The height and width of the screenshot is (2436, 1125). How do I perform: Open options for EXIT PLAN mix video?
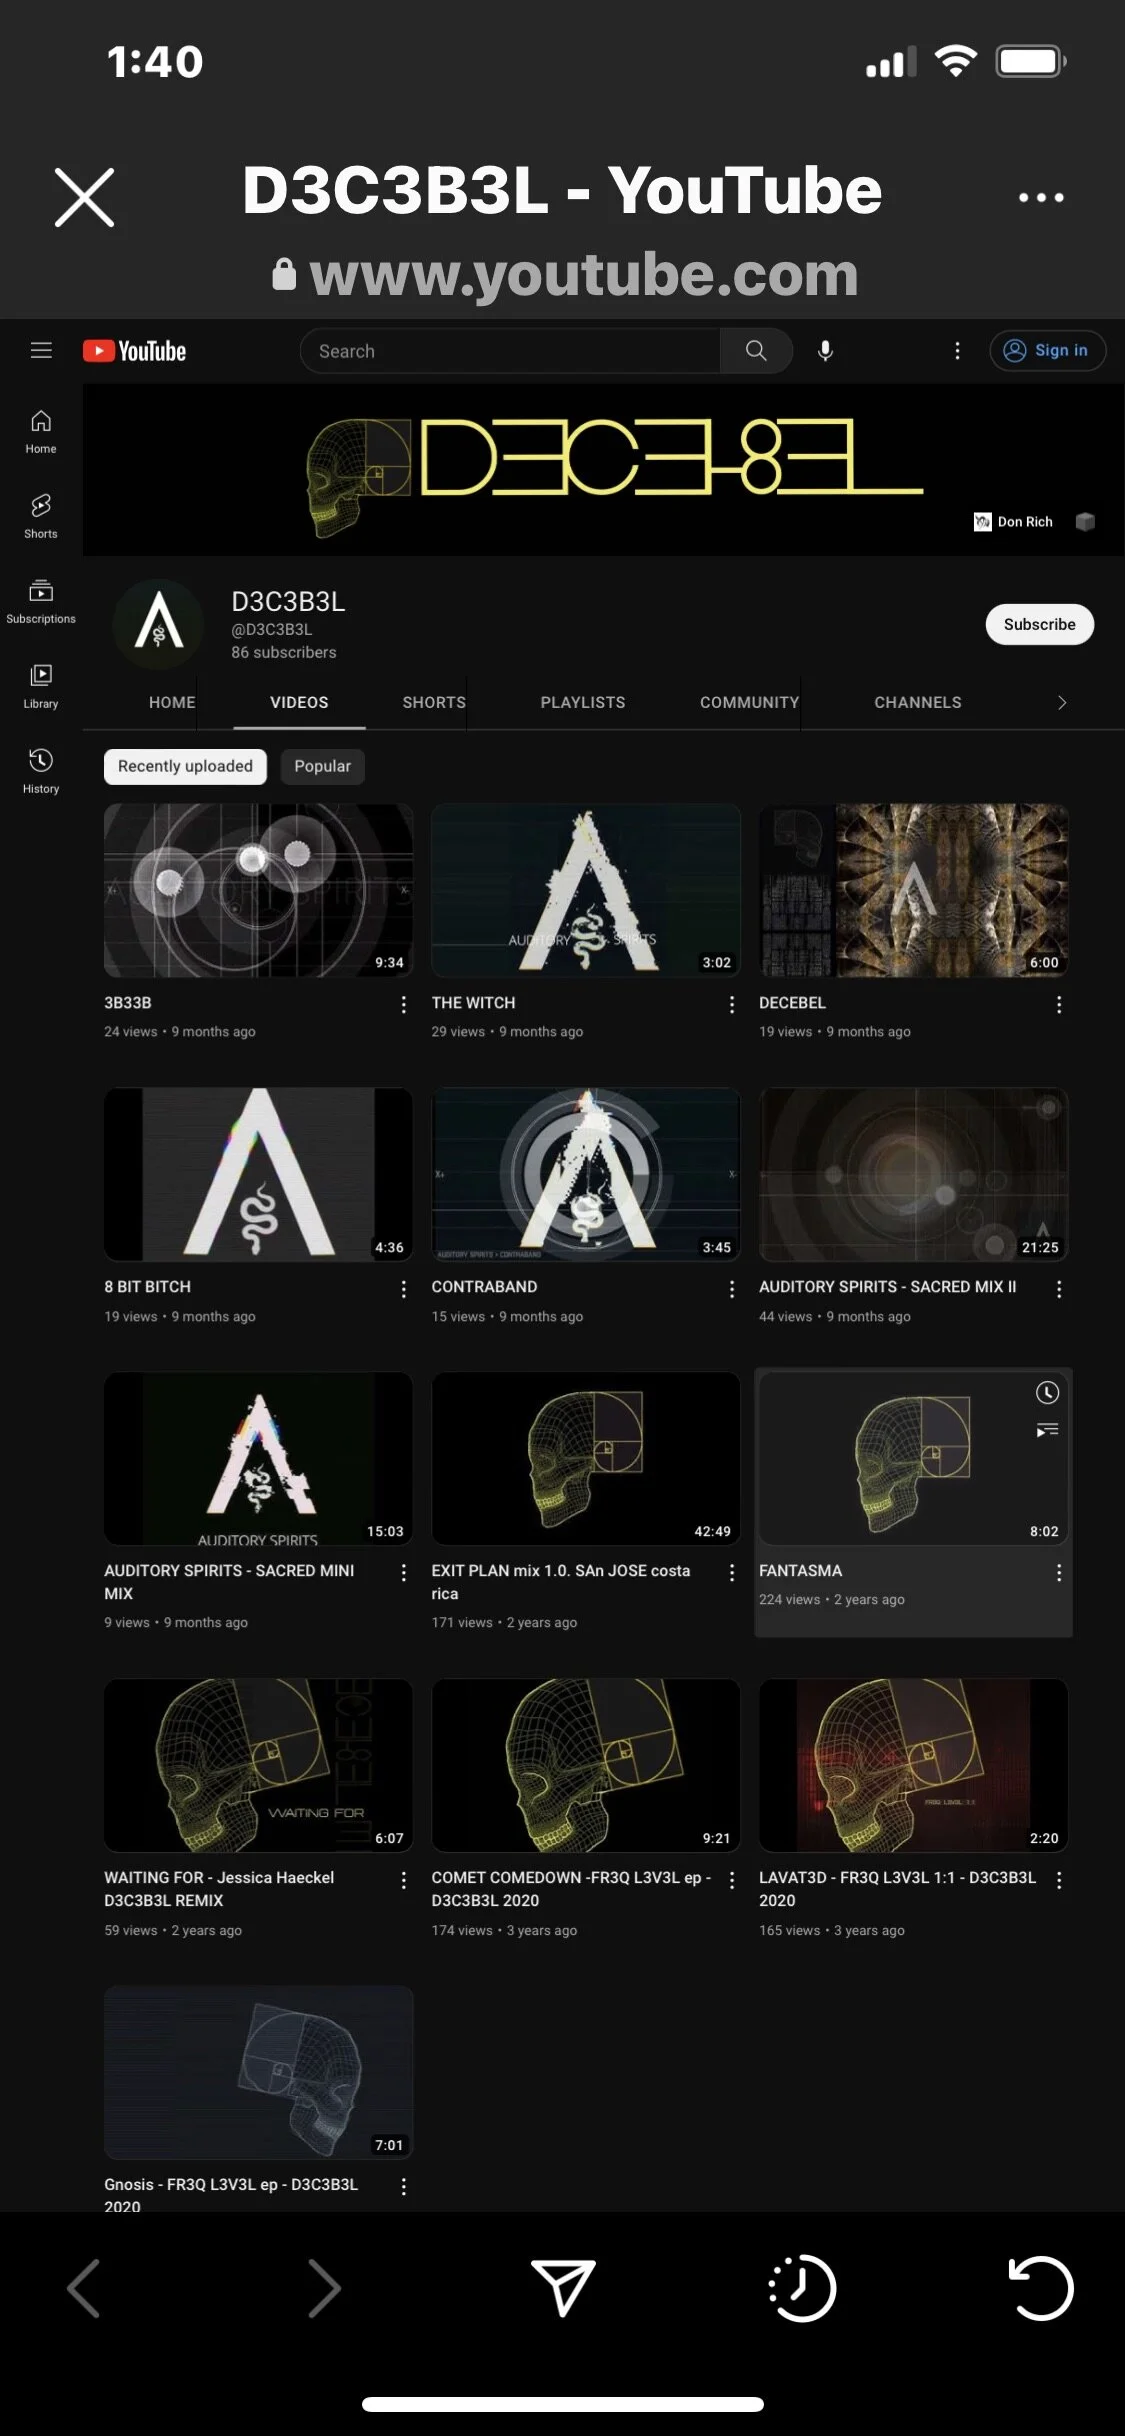click(732, 1573)
